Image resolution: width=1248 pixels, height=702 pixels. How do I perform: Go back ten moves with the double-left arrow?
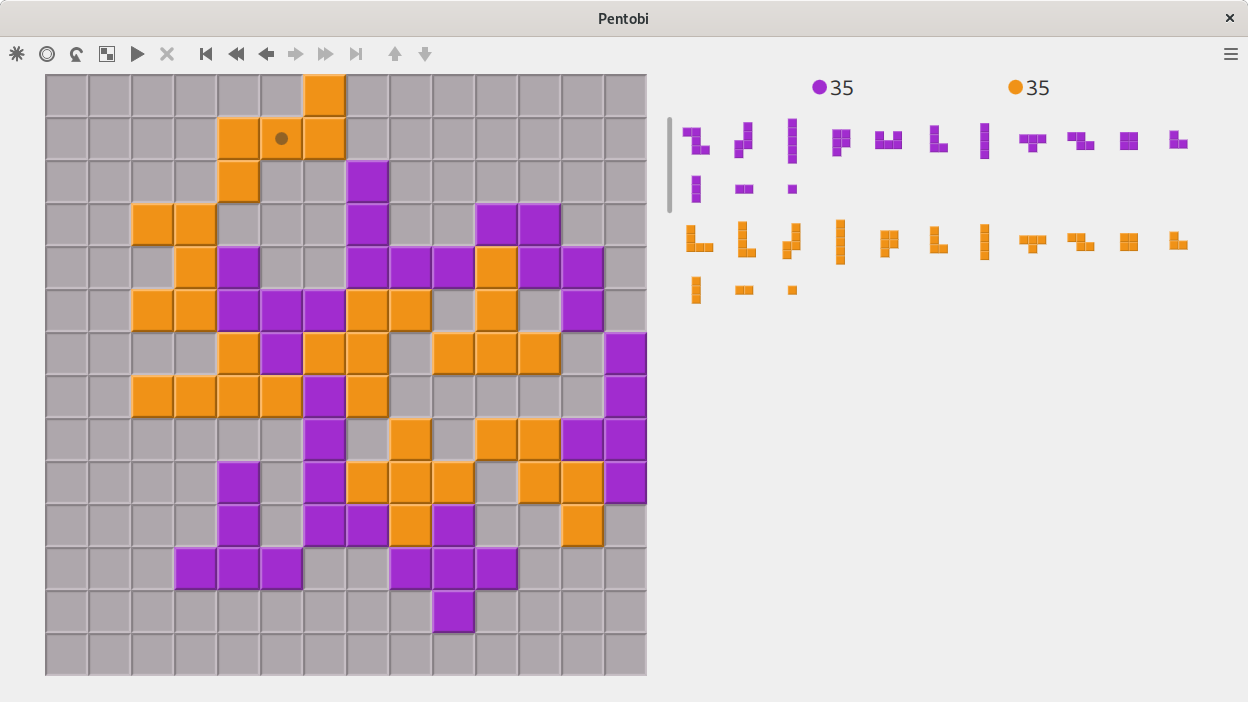(236, 54)
